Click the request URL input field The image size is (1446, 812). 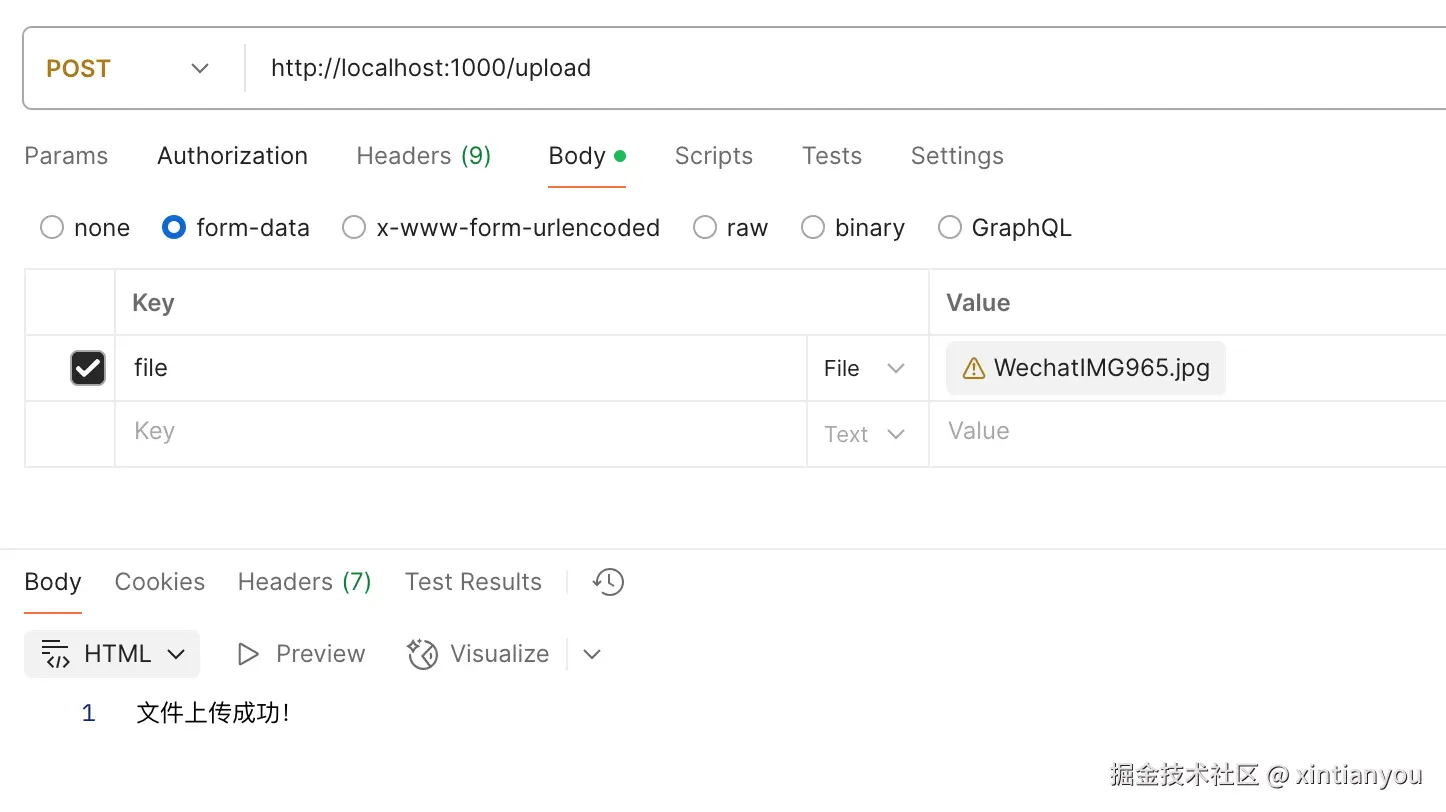point(800,68)
